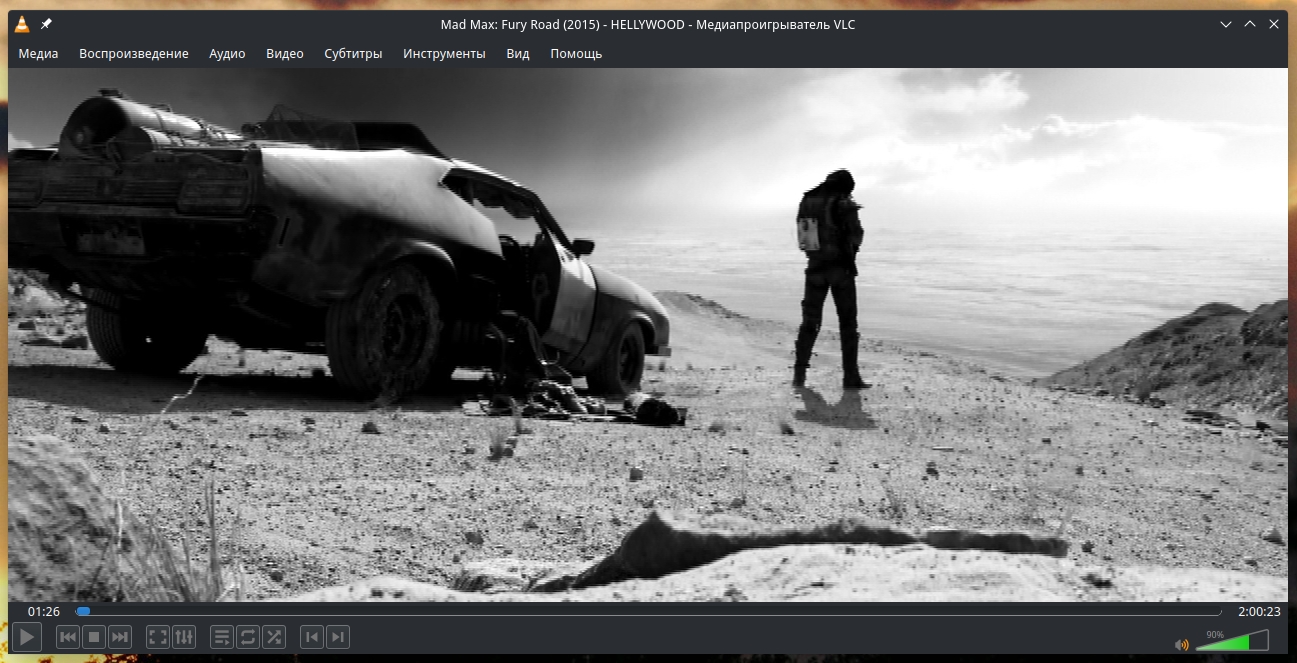Click the seek bar handle

click(83, 611)
